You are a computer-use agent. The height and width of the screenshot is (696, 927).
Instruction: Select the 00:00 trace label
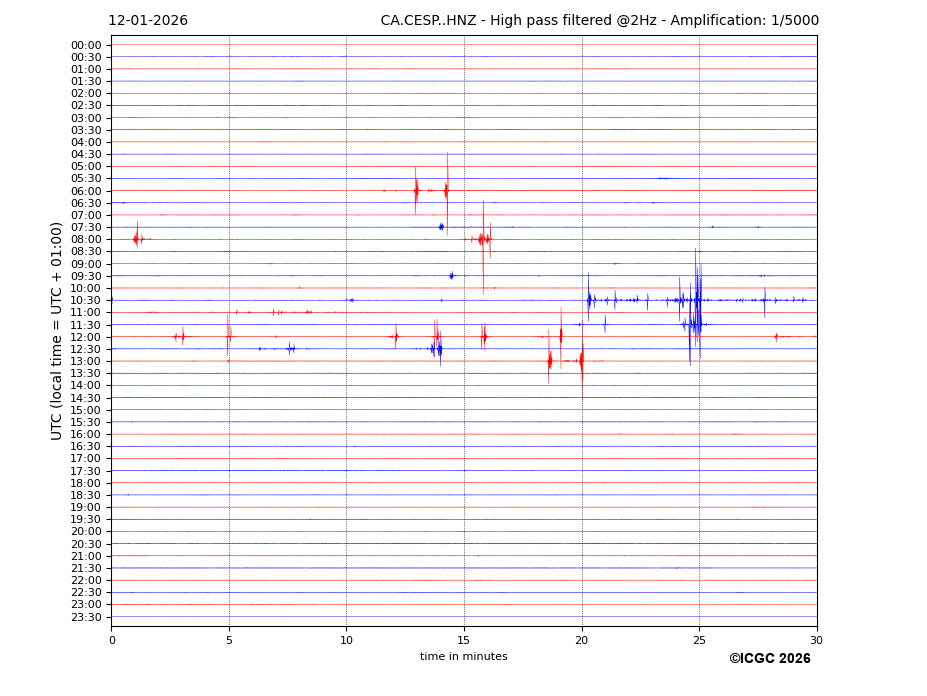click(x=86, y=45)
